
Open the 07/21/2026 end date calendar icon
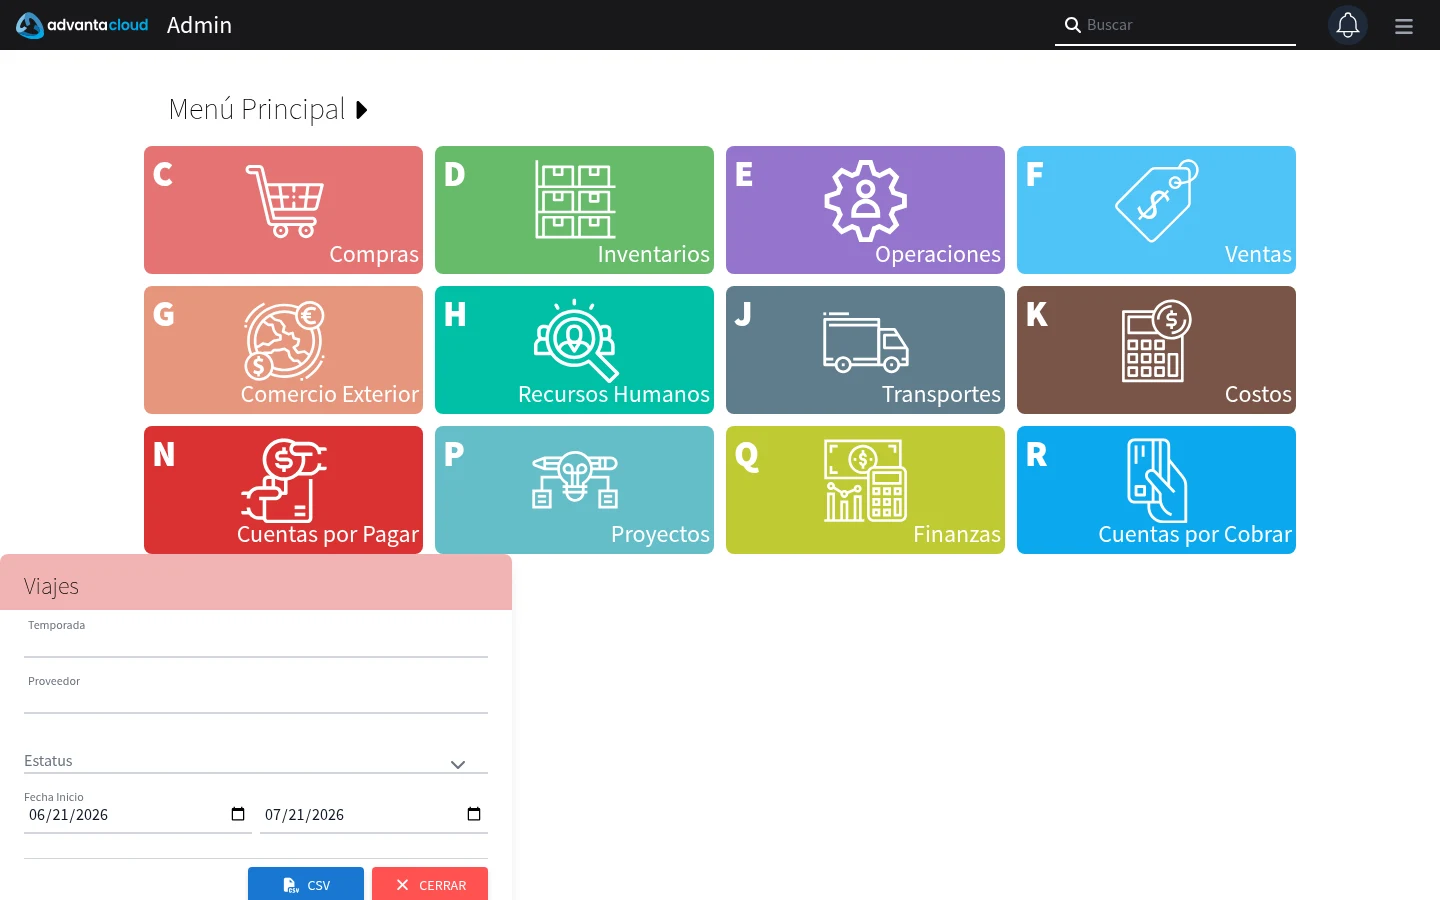pyautogui.click(x=474, y=814)
